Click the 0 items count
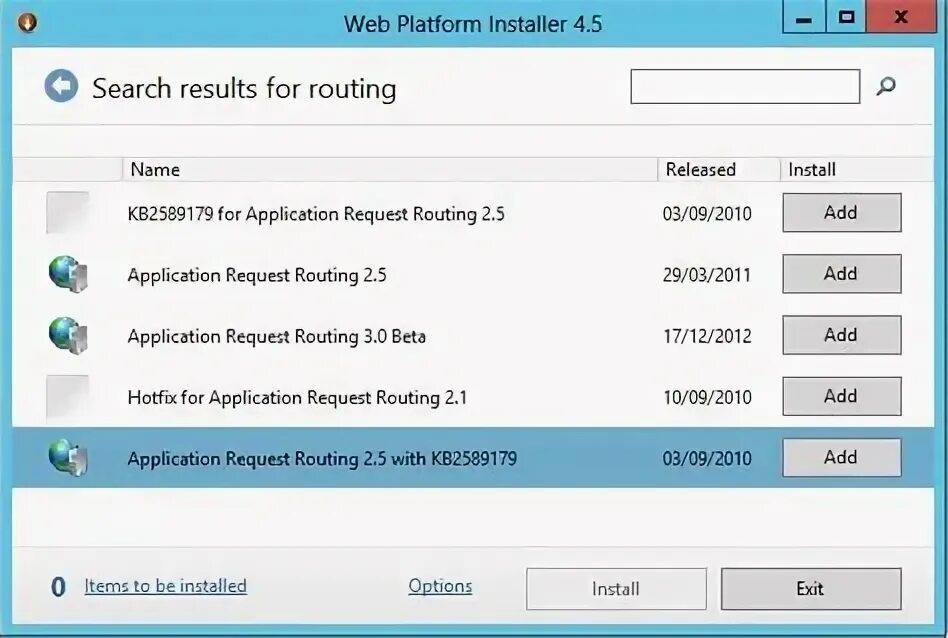Image resolution: width=948 pixels, height=638 pixels. click(58, 587)
